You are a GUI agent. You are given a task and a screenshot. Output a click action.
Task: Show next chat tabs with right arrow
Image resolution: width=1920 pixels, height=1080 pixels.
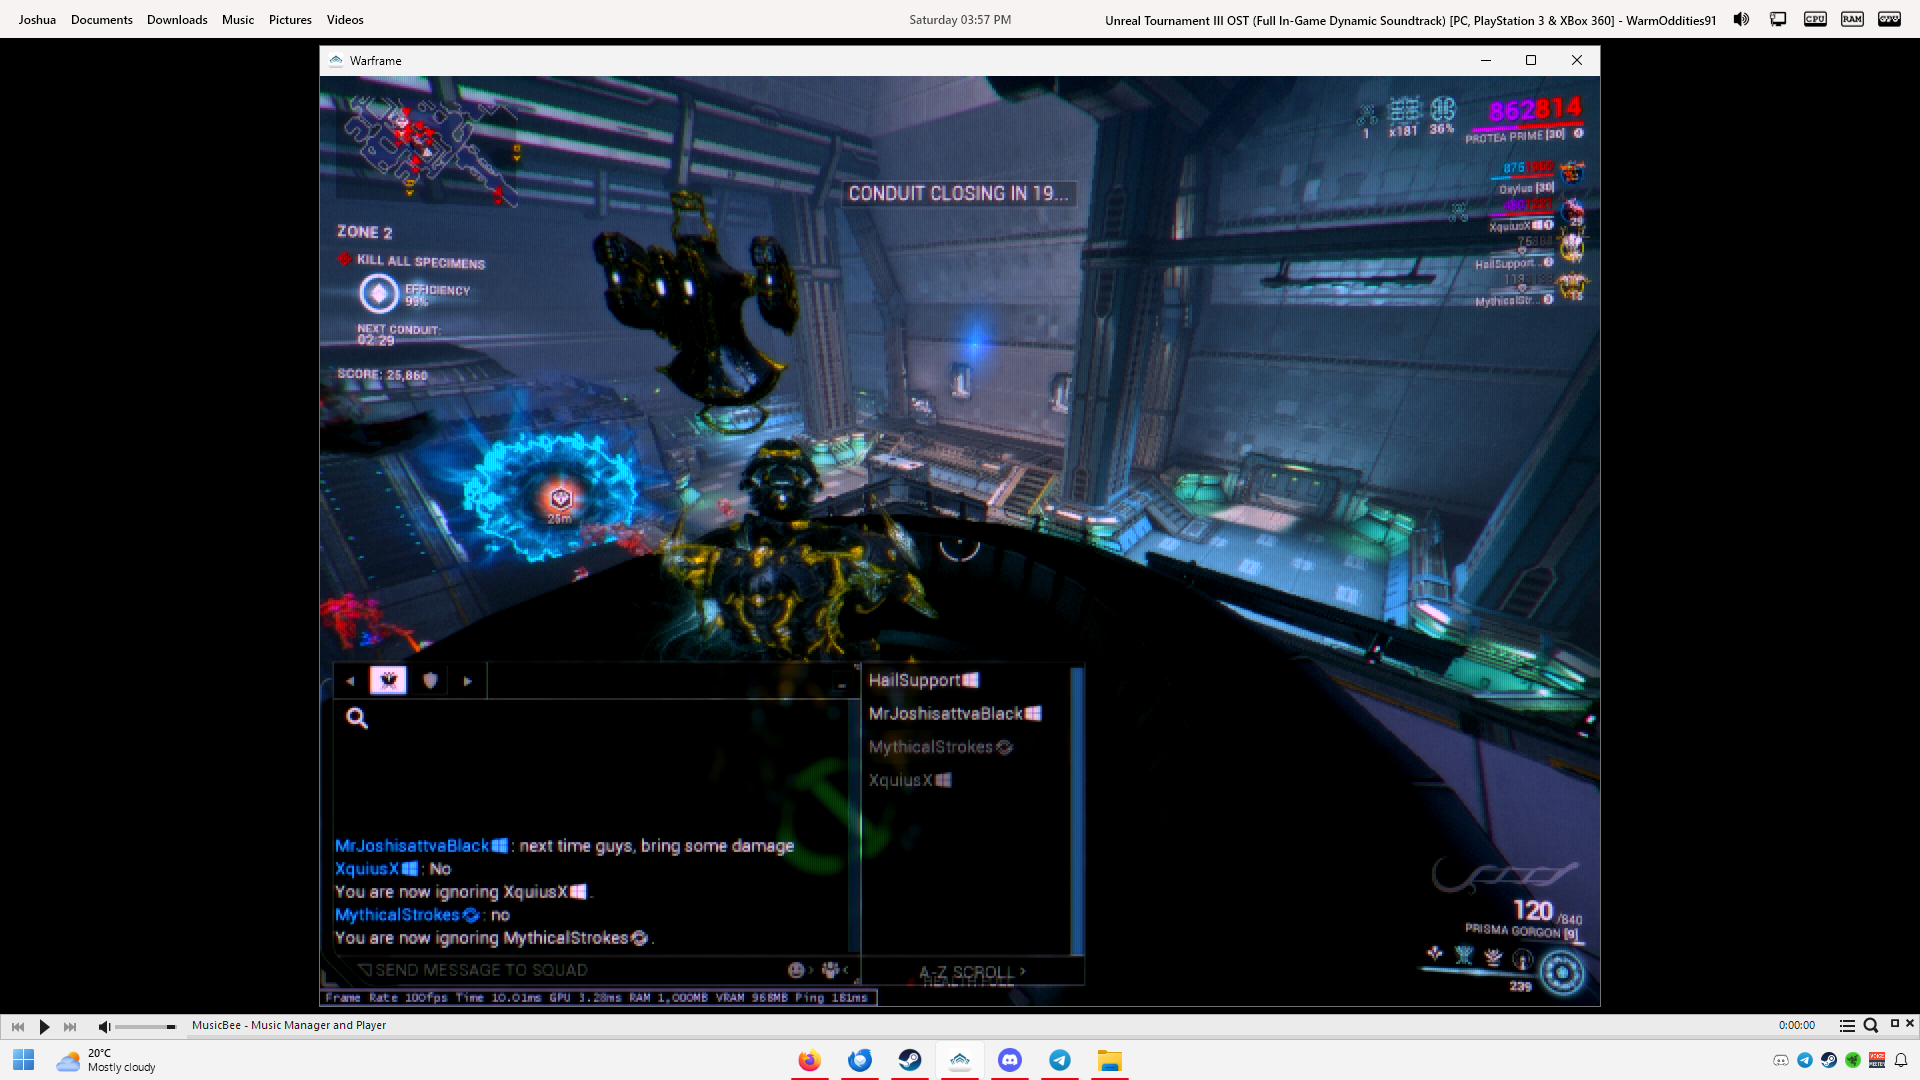click(x=467, y=681)
